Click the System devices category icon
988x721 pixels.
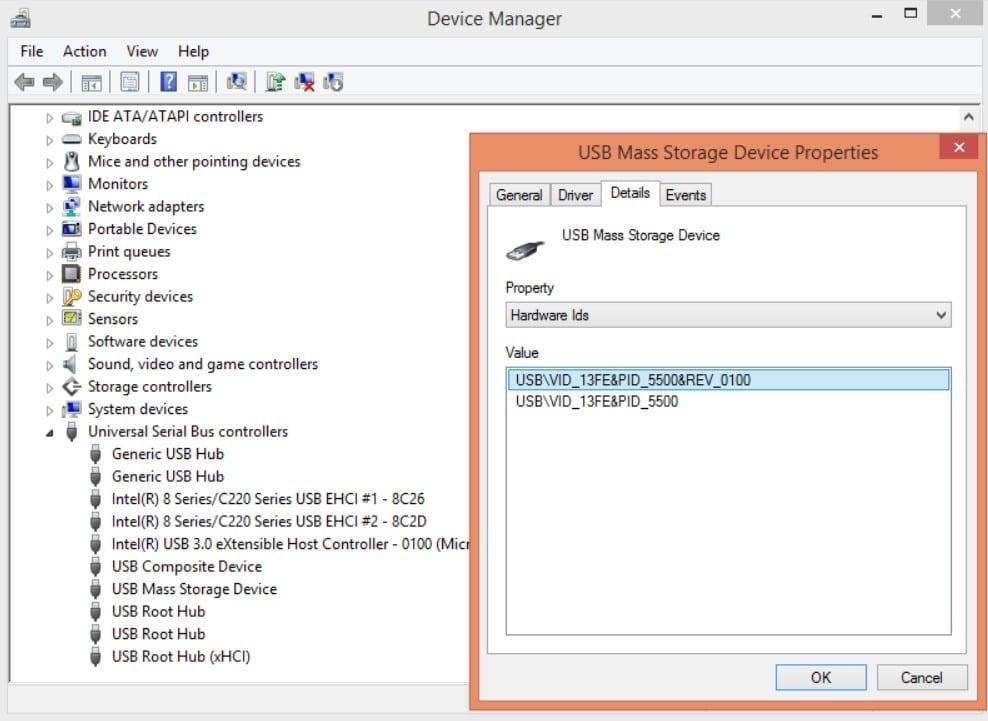71,409
